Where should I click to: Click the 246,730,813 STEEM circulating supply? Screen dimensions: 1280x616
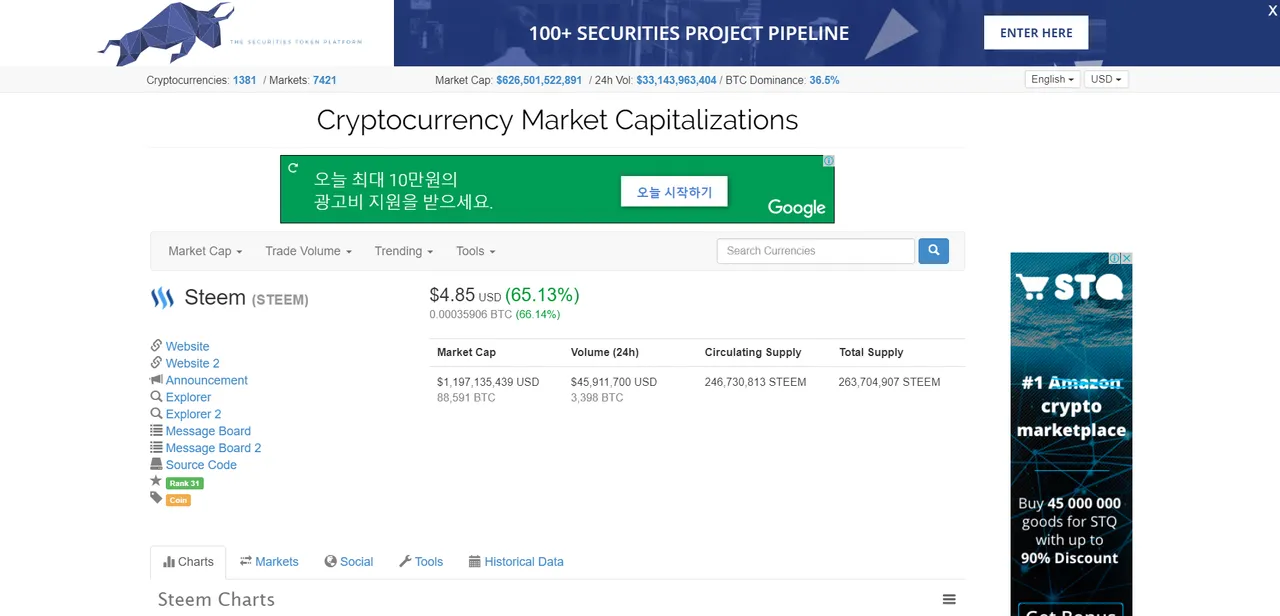click(755, 382)
